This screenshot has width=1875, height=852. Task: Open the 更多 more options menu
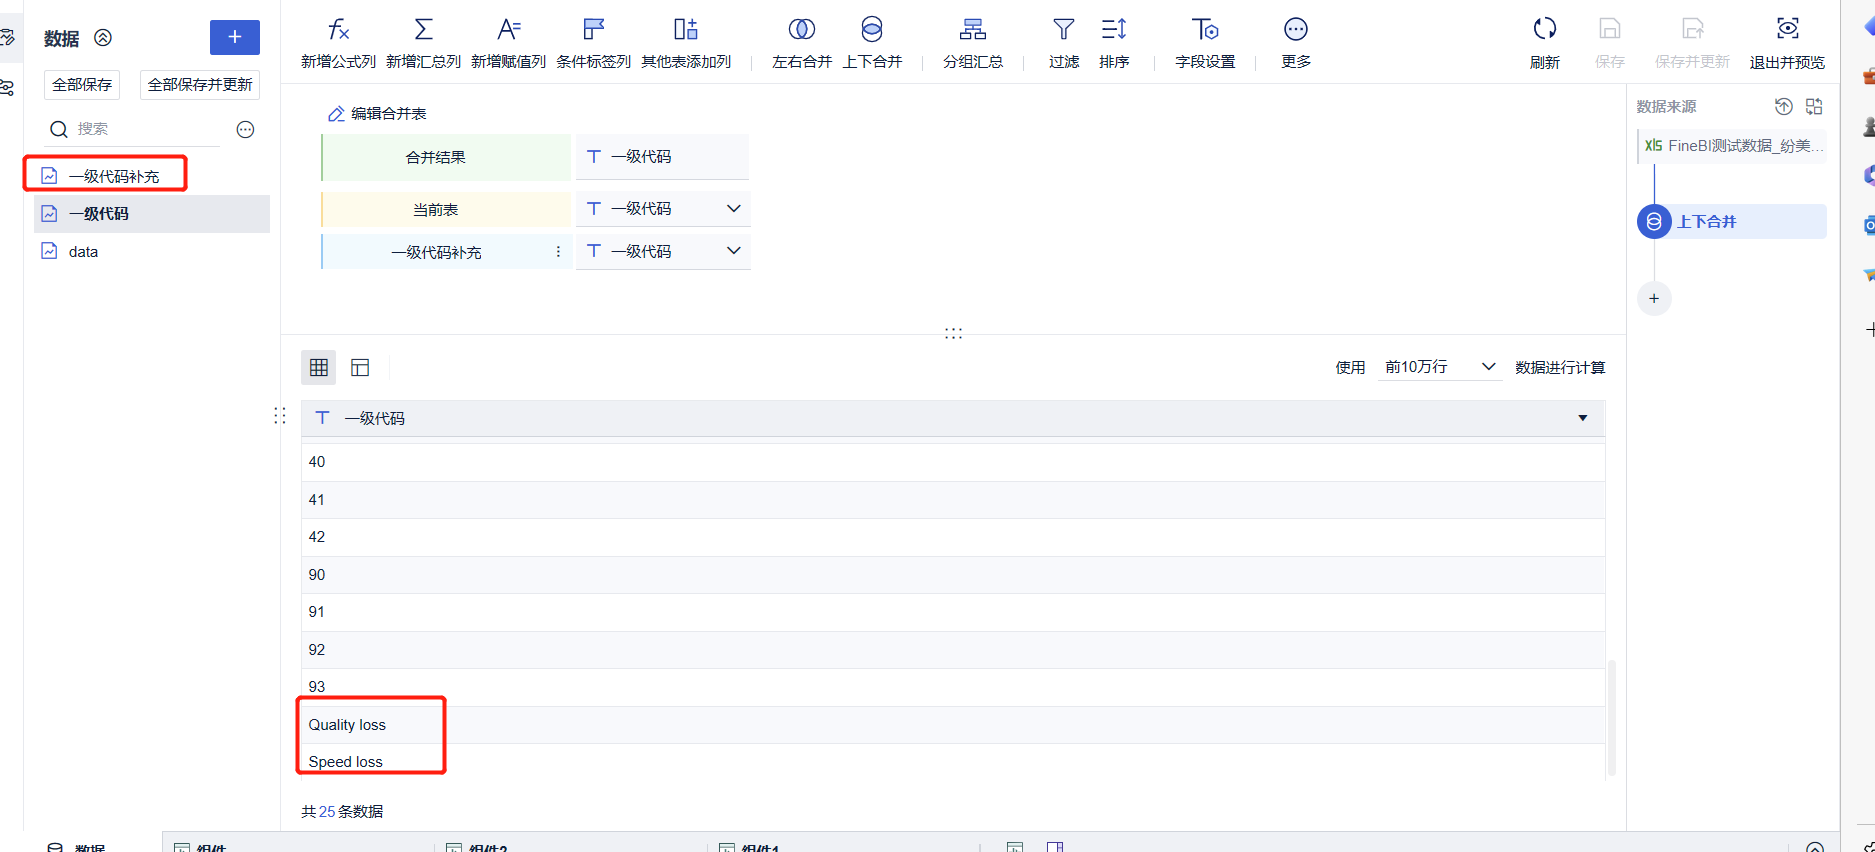[x=1296, y=44]
